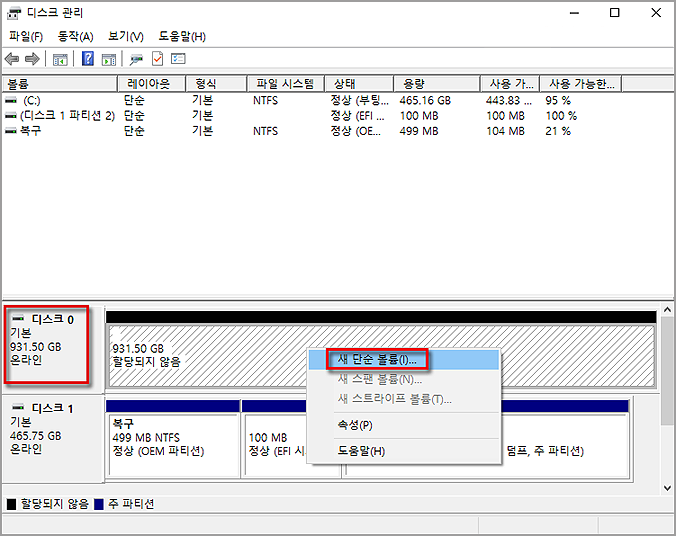Screen dimensions: 676x536
Task: Click the disk pane vertical scrollbar thumb
Action: tap(667, 372)
